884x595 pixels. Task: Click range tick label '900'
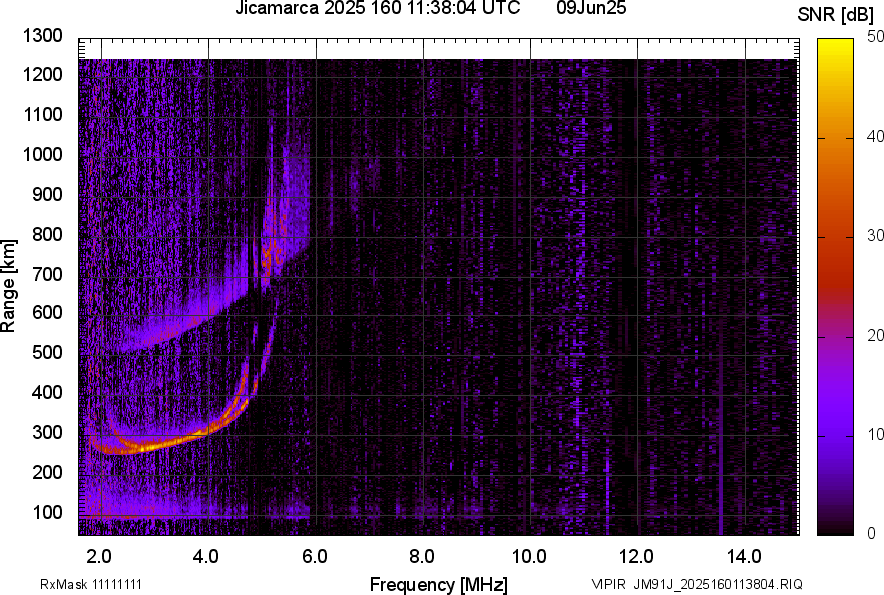click(47, 194)
